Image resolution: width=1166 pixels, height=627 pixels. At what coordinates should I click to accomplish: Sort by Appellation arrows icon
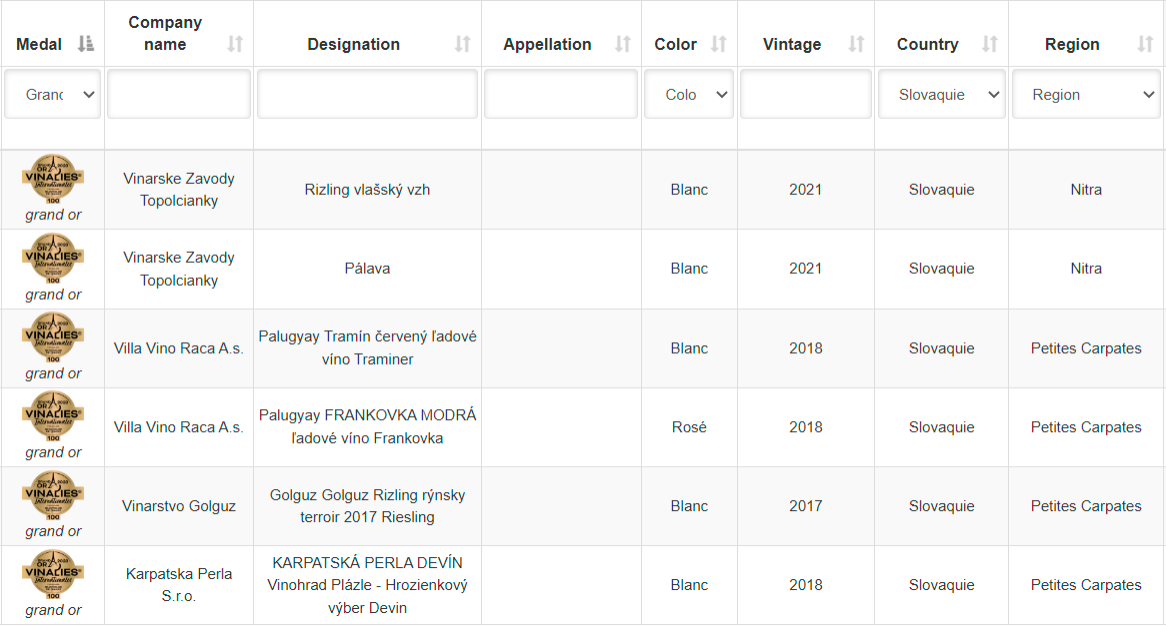click(x=622, y=44)
